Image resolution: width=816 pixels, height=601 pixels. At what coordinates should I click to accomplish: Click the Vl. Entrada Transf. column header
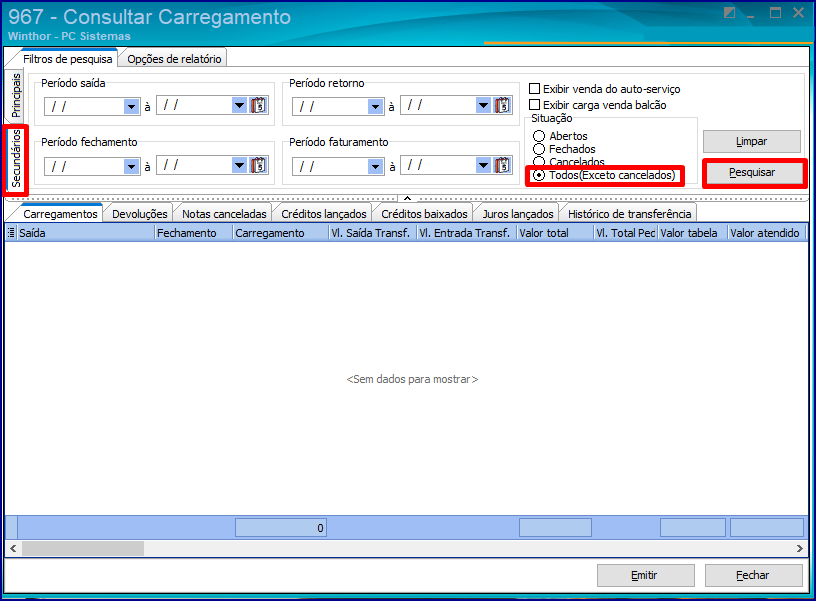(466, 233)
